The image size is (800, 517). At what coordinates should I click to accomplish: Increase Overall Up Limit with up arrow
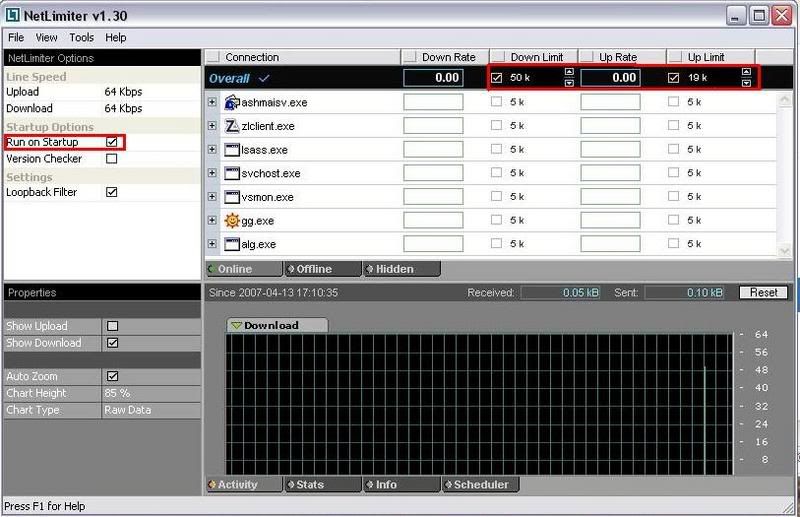(x=746, y=72)
